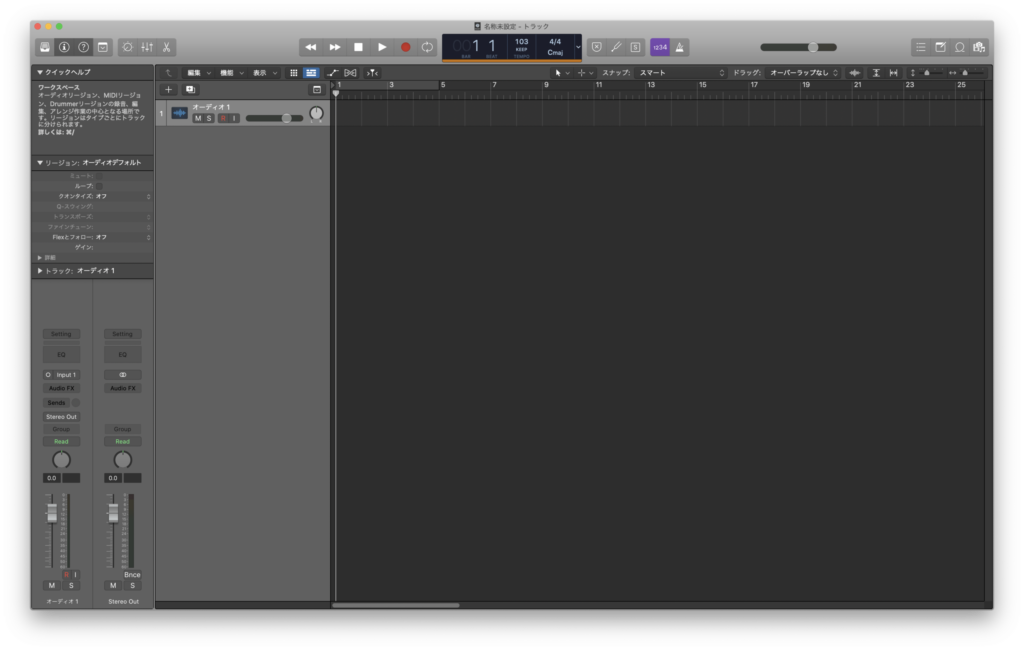Image resolution: width=1024 pixels, height=650 pixels.
Task: Duplicate the track with the duplicate icon
Action: click(190, 89)
